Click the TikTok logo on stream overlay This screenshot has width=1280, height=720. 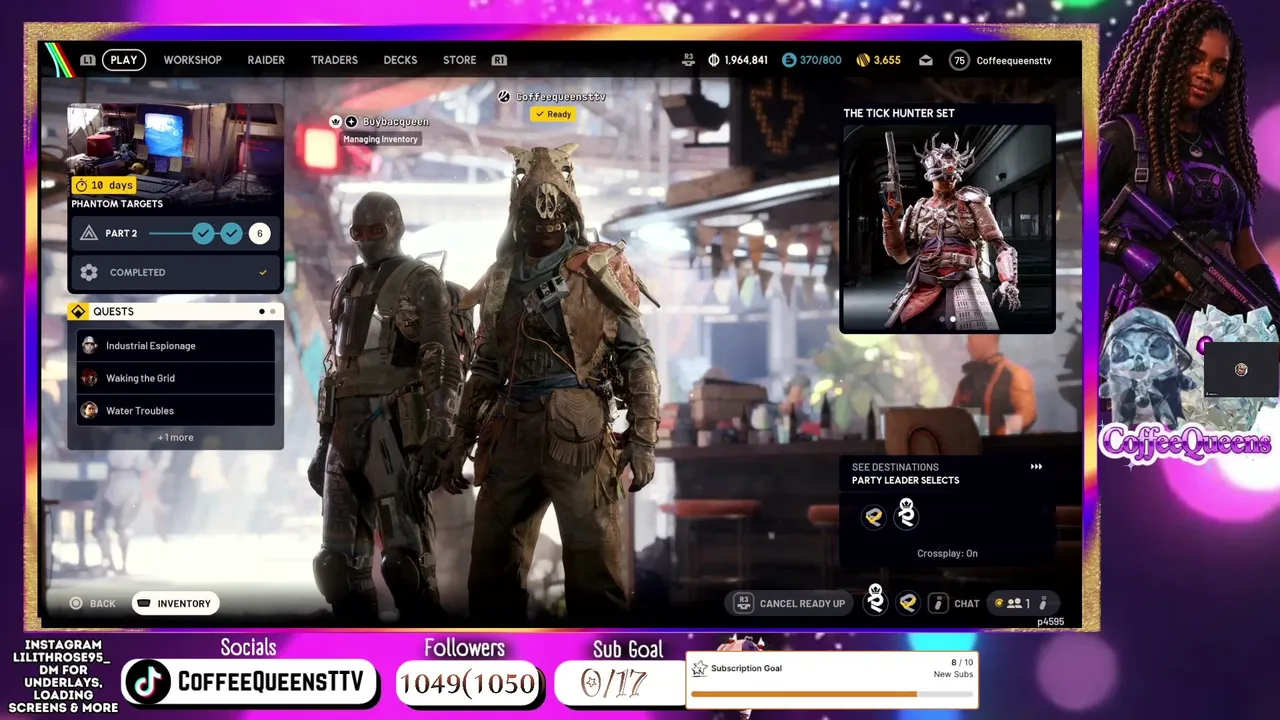click(148, 682)
